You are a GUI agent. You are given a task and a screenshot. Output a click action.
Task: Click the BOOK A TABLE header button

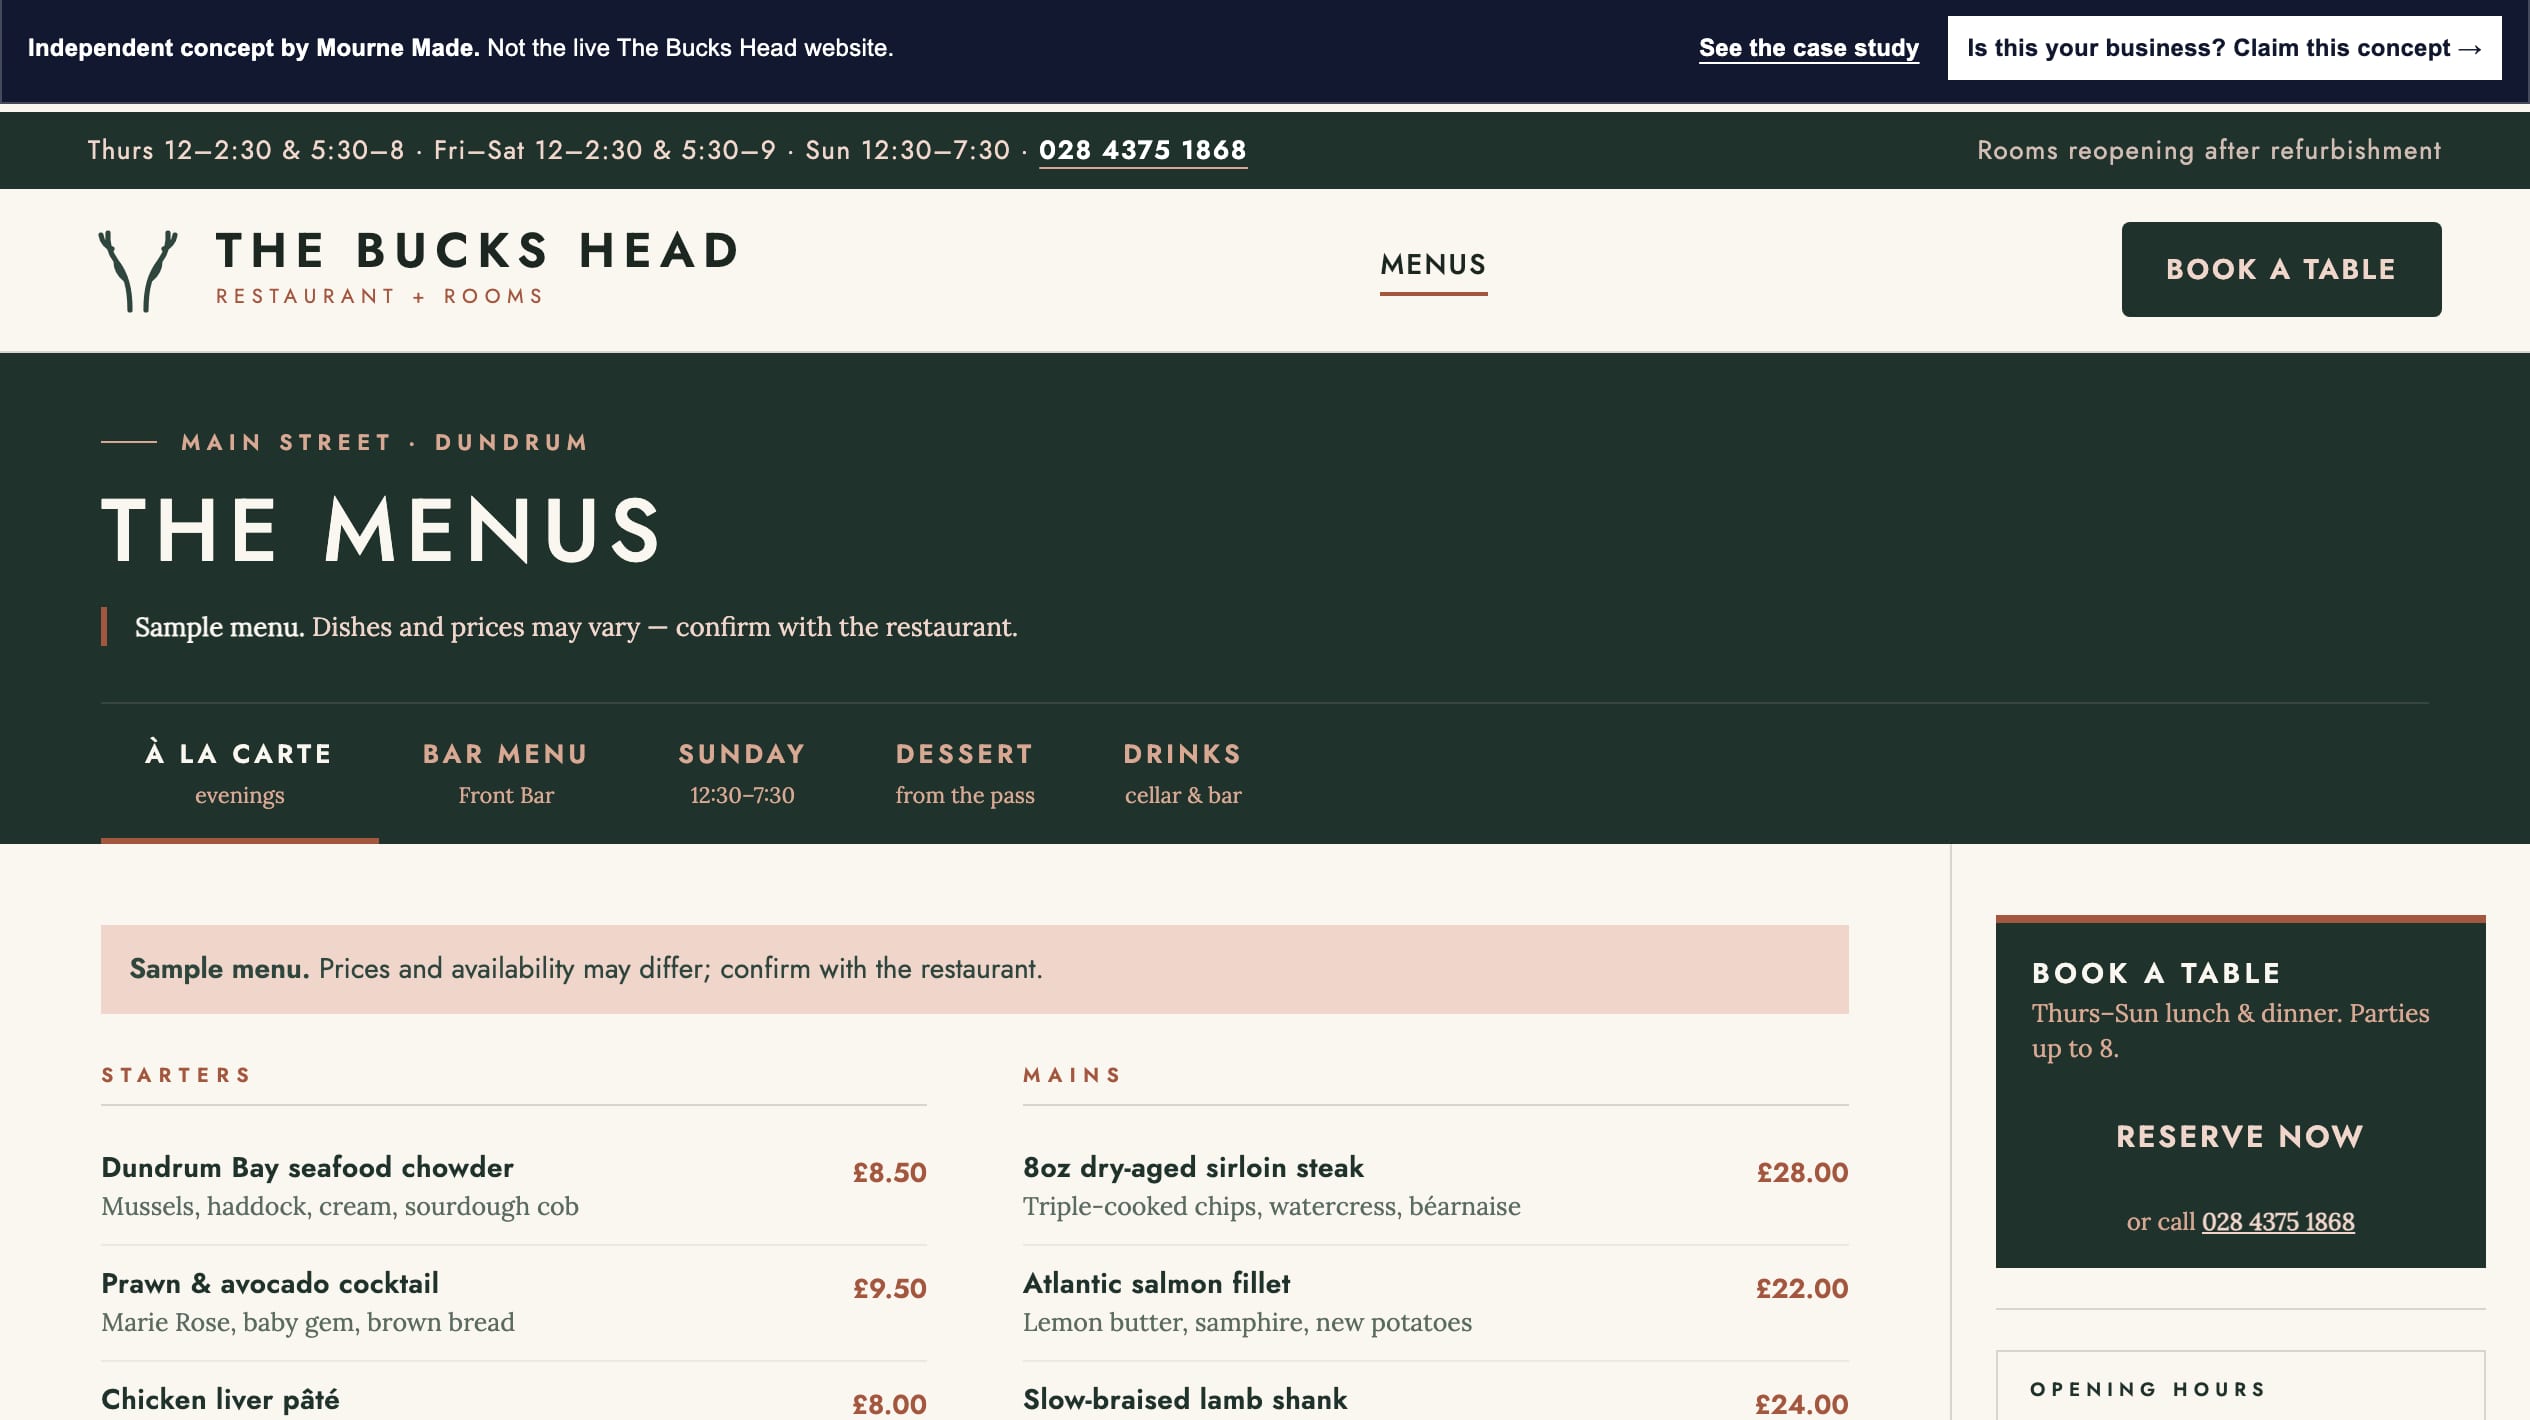point(2280,269)
